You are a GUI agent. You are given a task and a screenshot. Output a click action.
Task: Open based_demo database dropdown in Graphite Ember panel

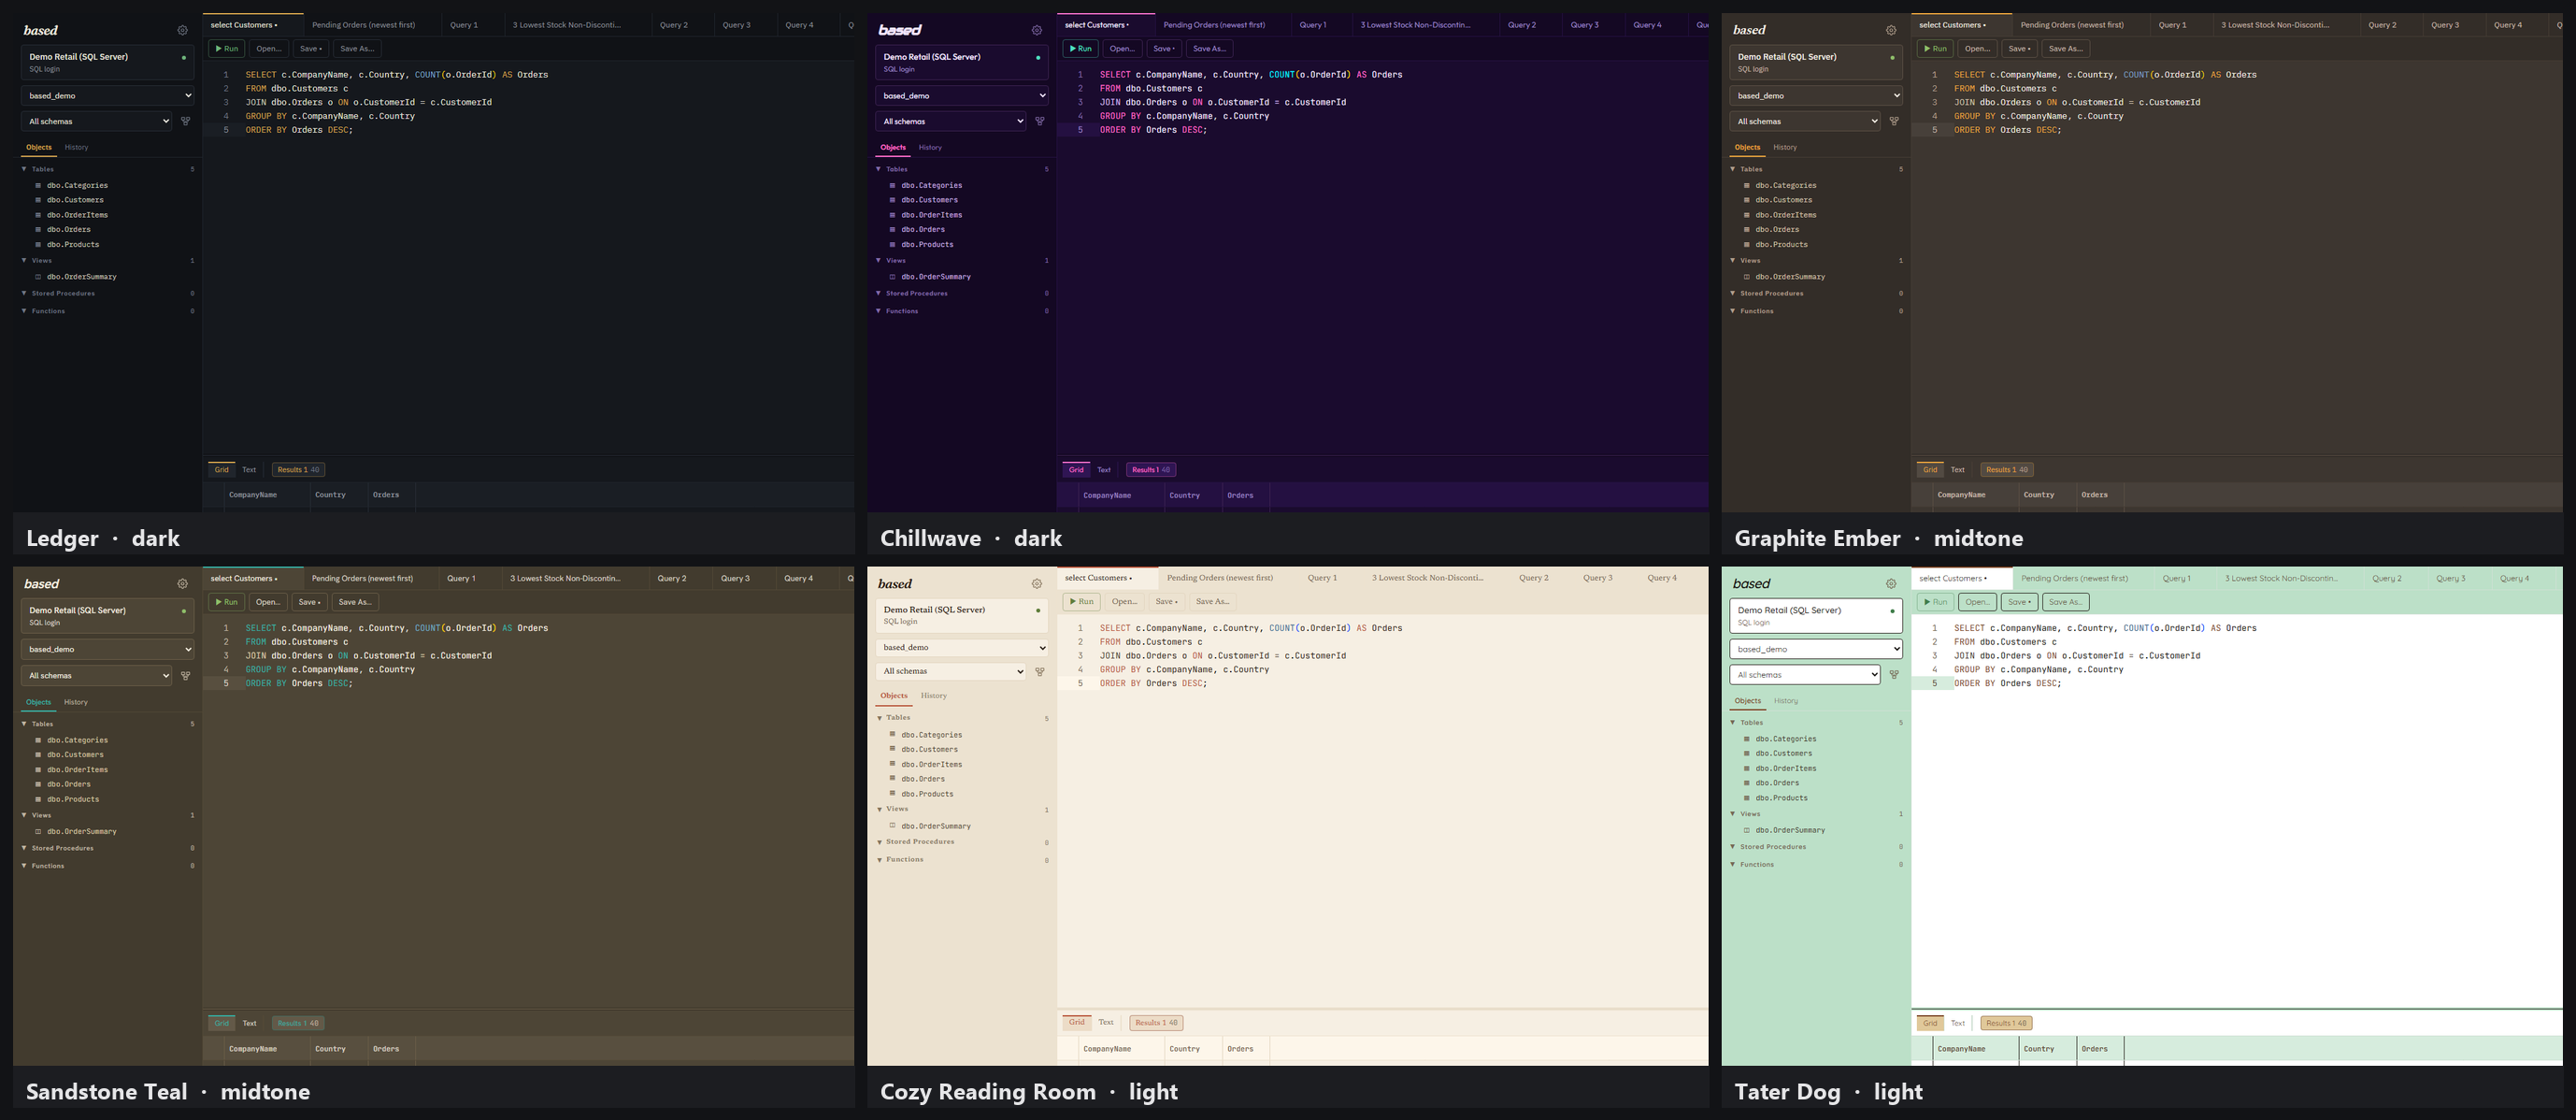1816,96
